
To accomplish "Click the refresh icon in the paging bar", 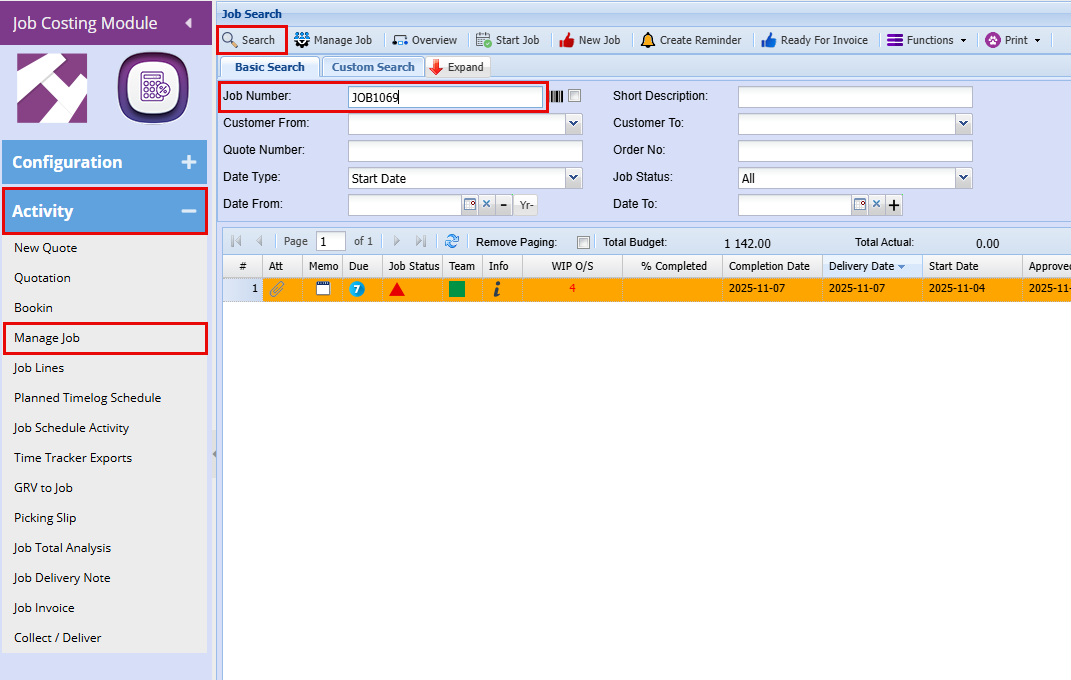I will pos(452,241).
